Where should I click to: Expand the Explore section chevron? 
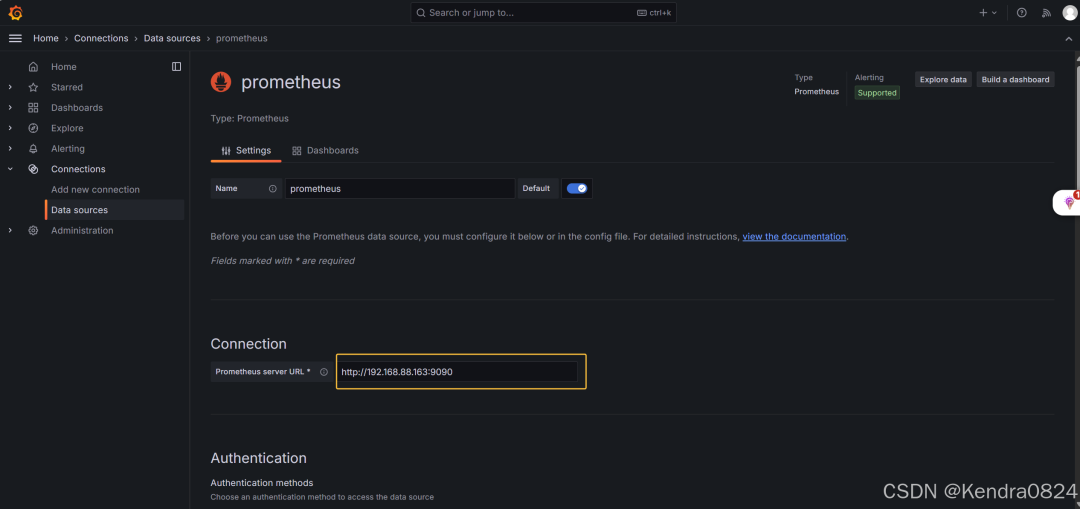(10, 128)
